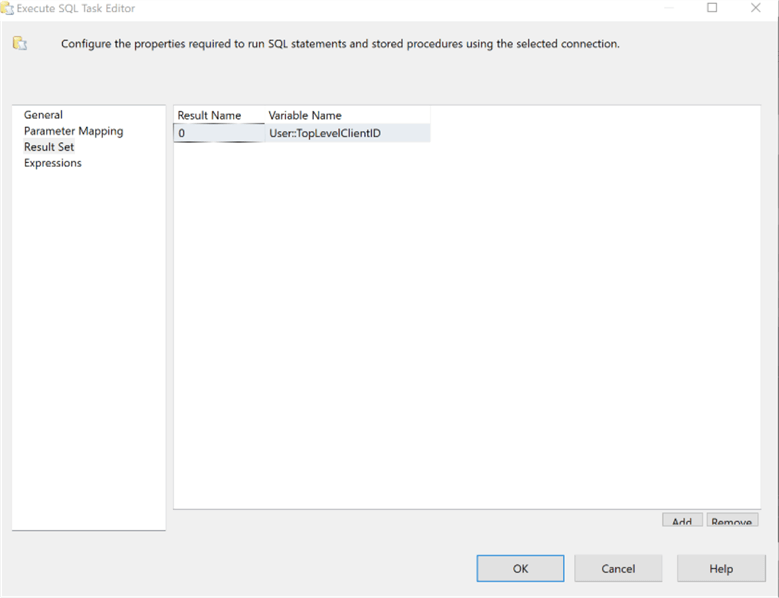The image size is (779, 598).
Task: Click the task configuration icon beside the description
Action: pos(20,43)
